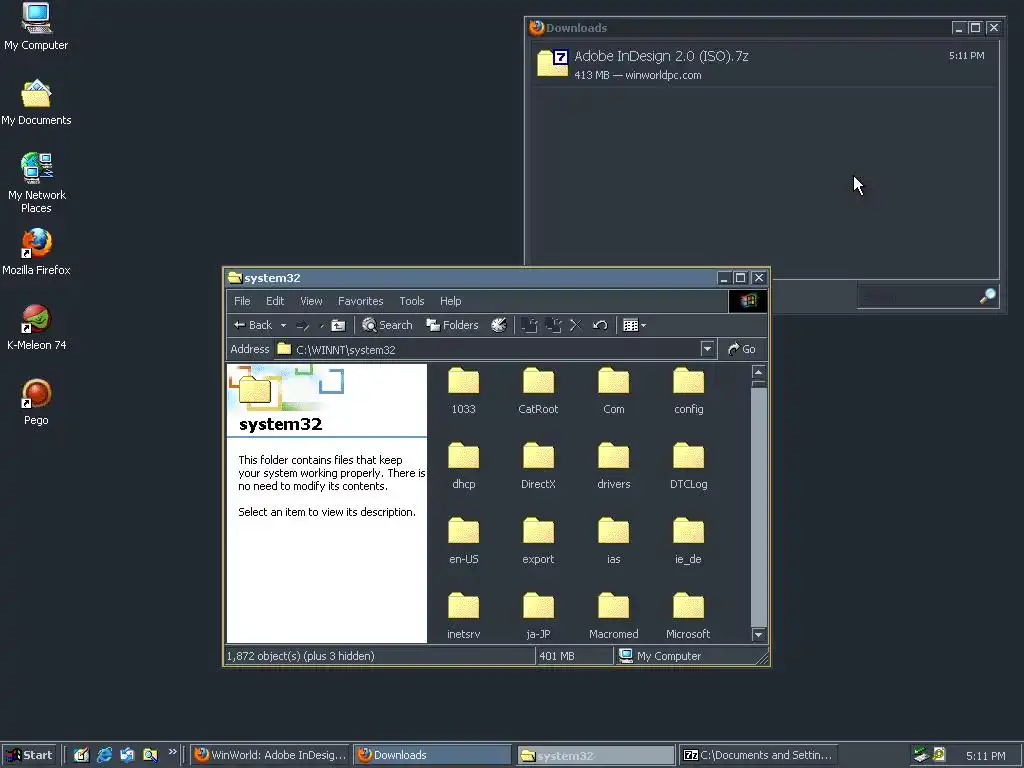The width and height of the screenshot is (1024, 768).
Task: Select the en-US folder
Action: (464, 541)
